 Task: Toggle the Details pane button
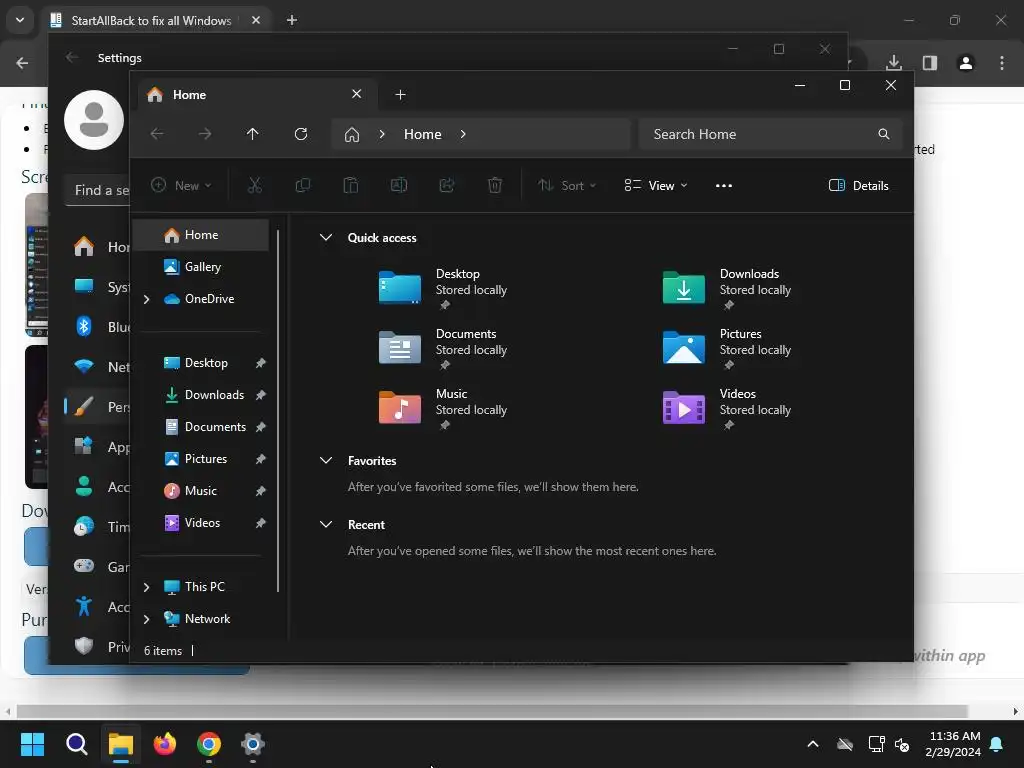858,185
